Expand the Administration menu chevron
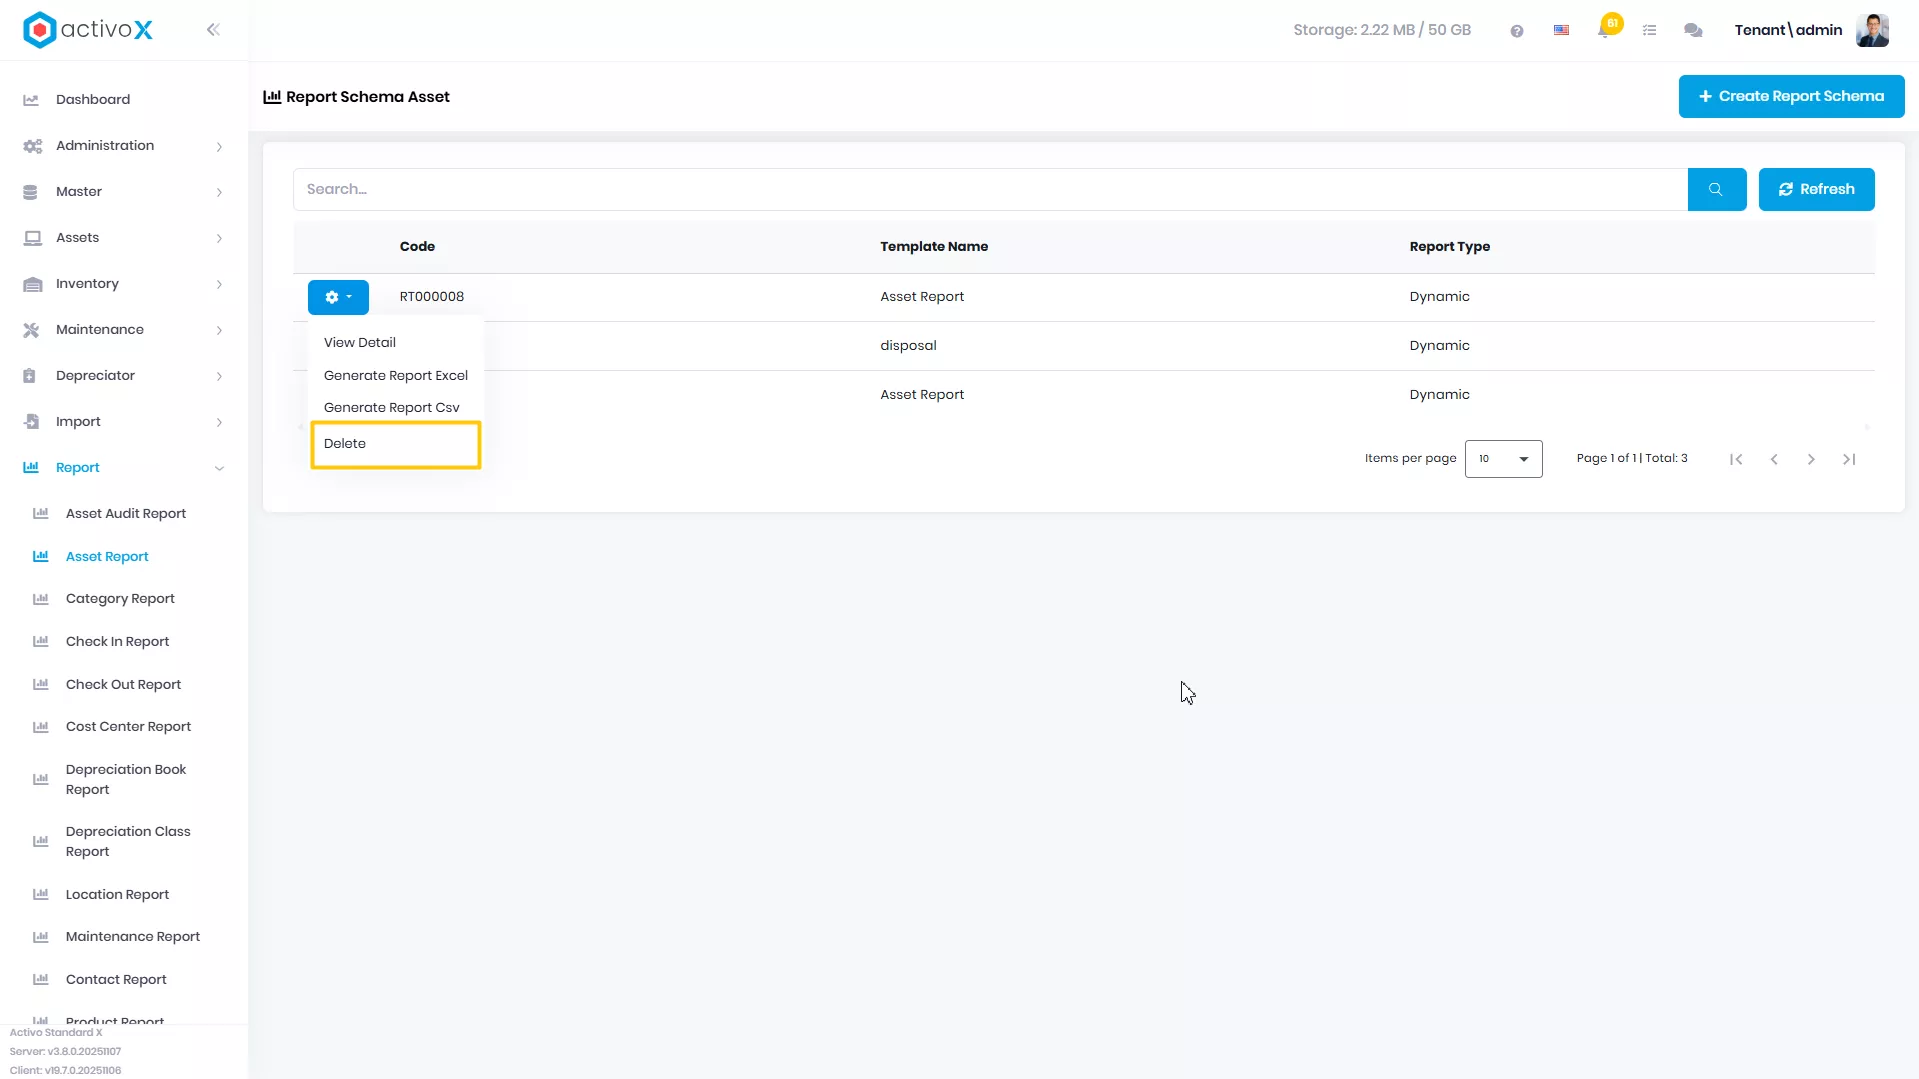The width and height of the screenshot is (1919, 1079). tap(219, 147)
